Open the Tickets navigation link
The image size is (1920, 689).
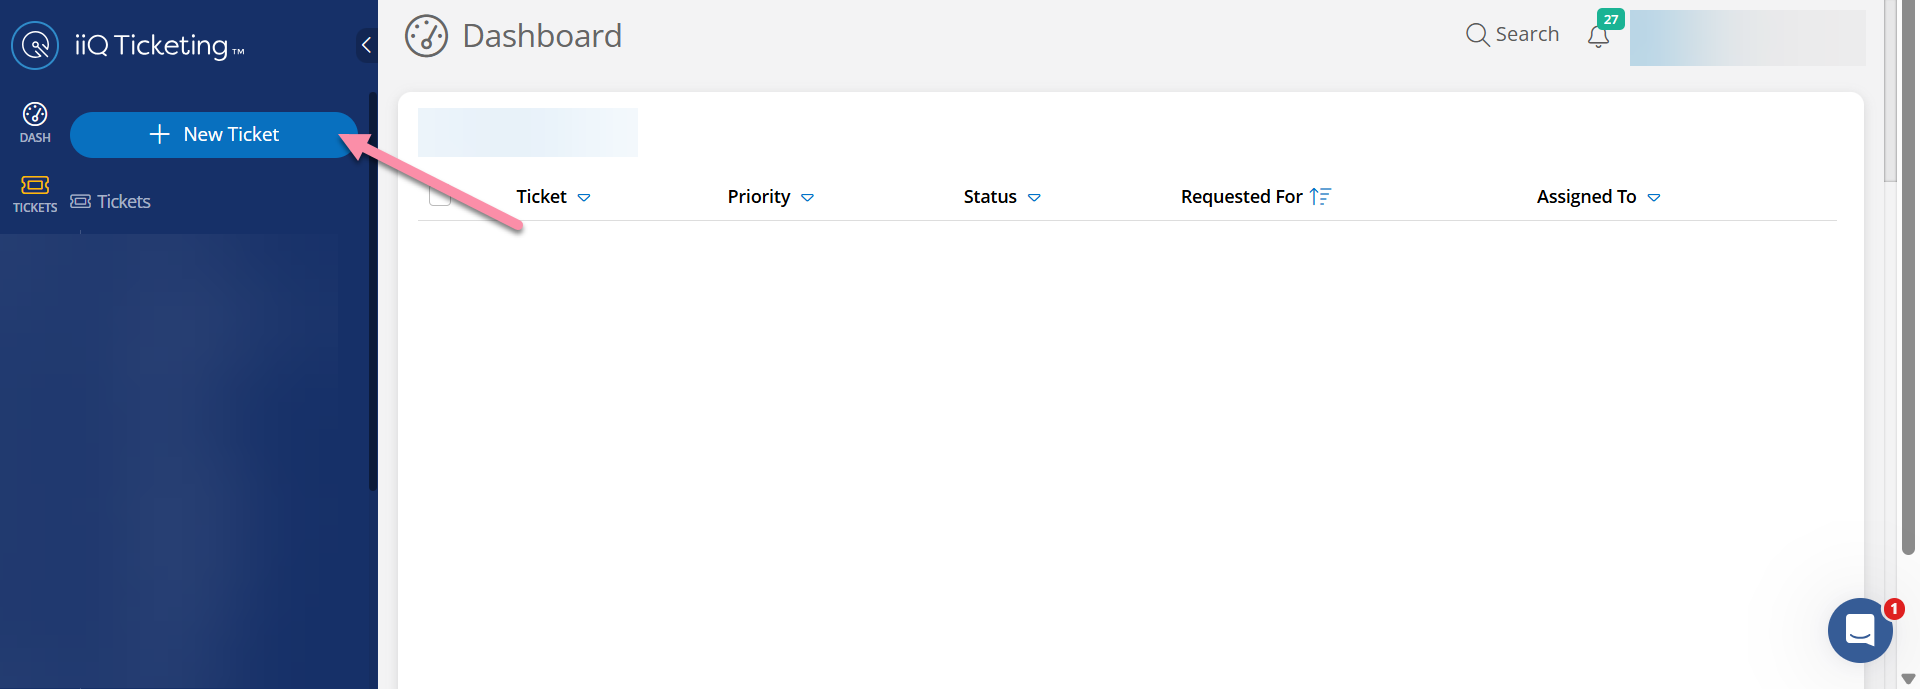coord(111,202)
